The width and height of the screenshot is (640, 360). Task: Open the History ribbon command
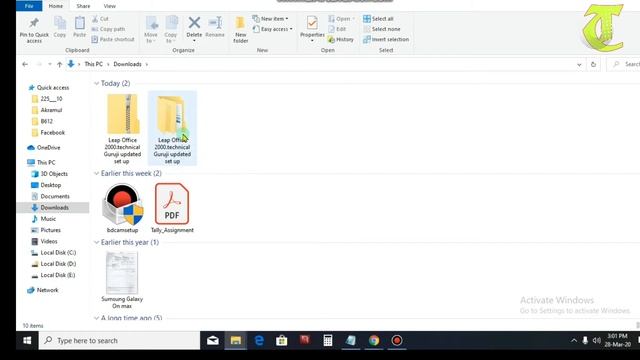coord(341,39)
